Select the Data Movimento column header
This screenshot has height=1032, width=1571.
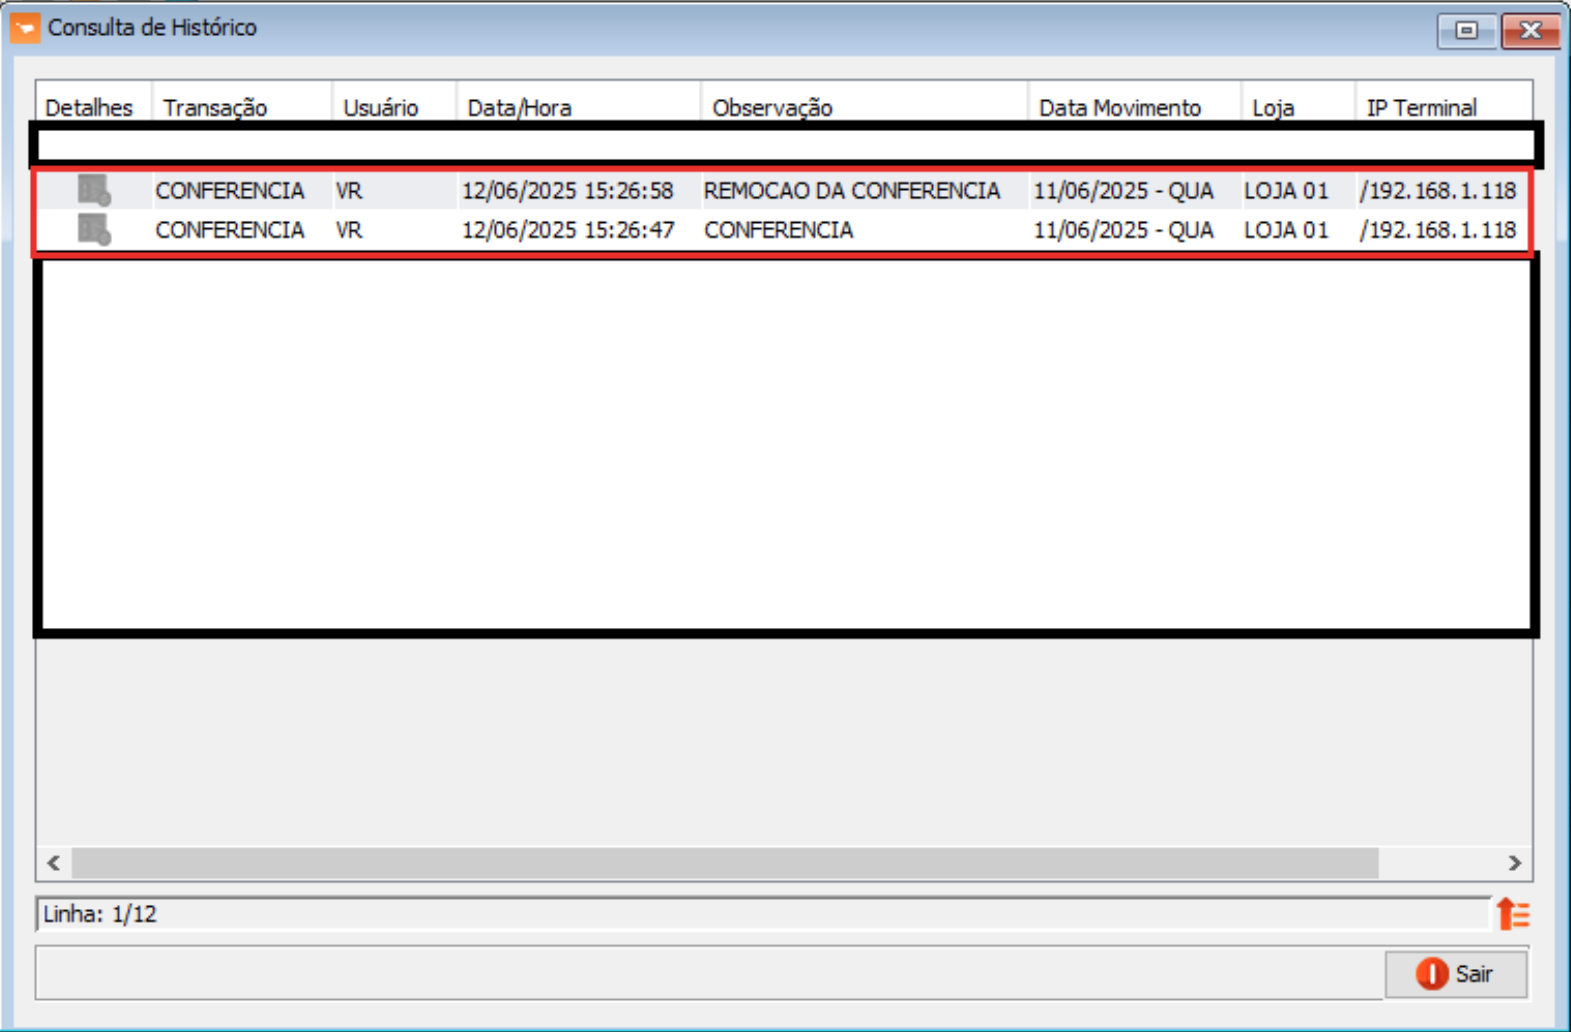coord(1119,107)
